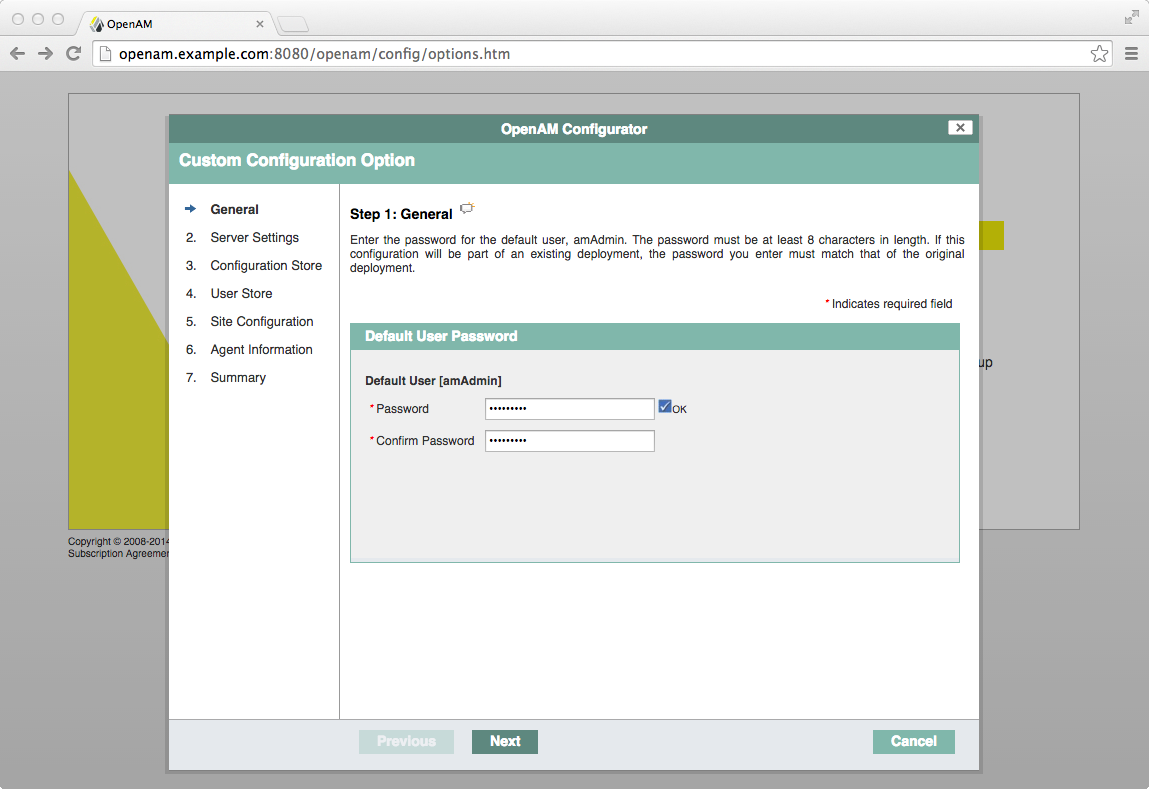Click the Custom Configuration Option title
The width and height of the screenshot is (1149, 789).
pos(297,160)
